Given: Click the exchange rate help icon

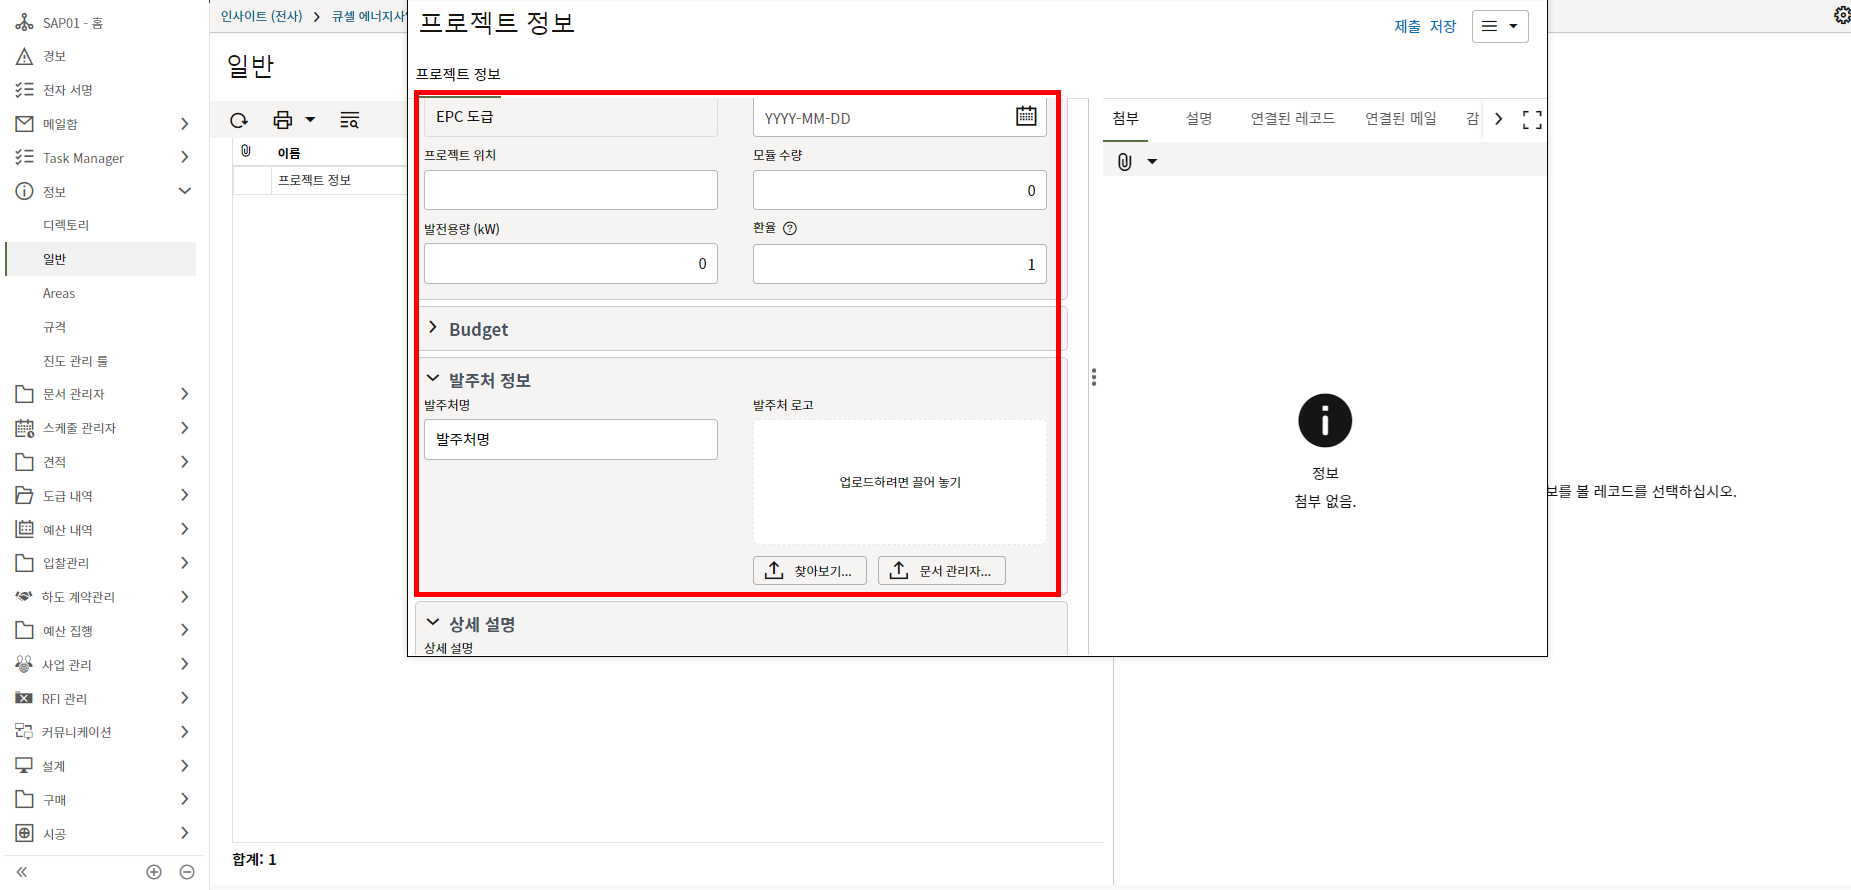Looking at the screenshot, I should 790,228.
